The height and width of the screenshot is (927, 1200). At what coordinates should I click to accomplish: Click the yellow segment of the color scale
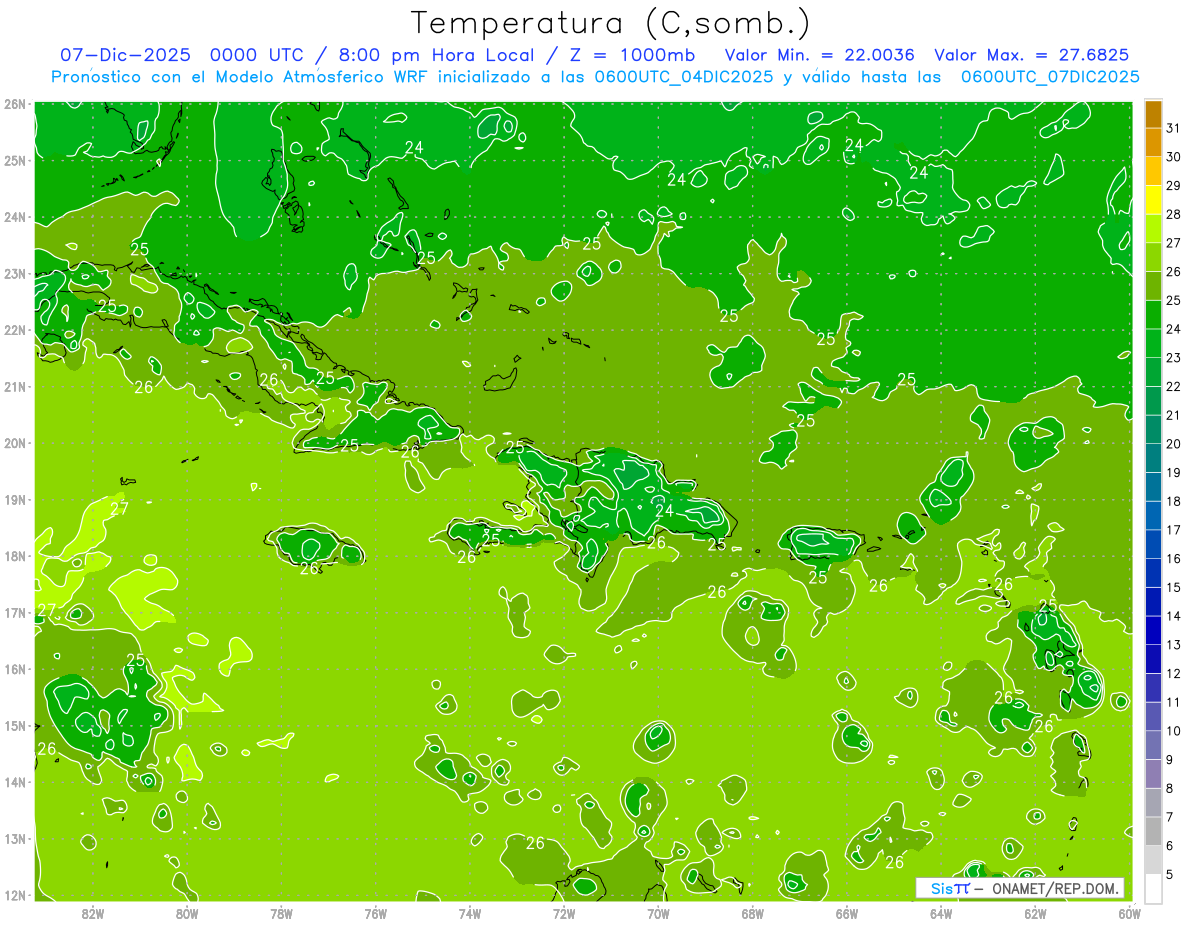click(x=1153, y=200)
